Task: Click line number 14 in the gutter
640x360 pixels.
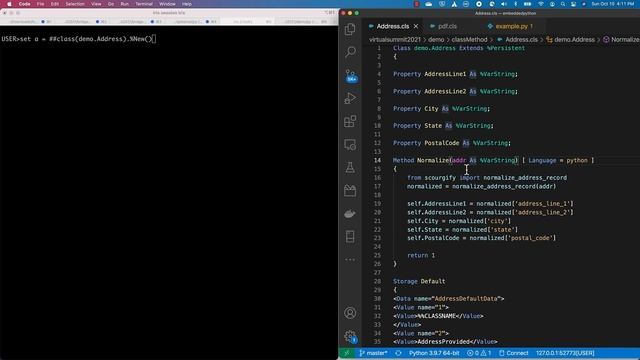Action: pos(377,160)
